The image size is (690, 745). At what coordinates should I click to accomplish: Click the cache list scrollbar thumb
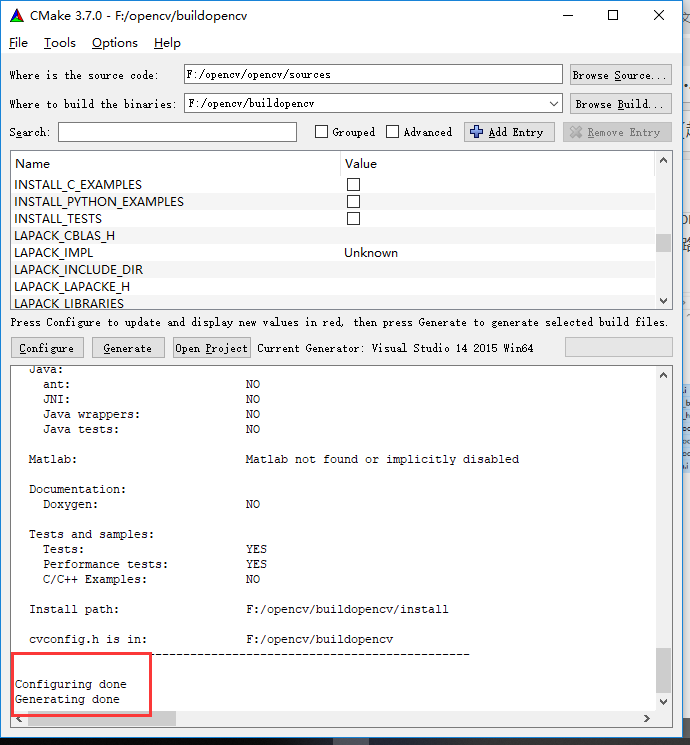[663, 243]
